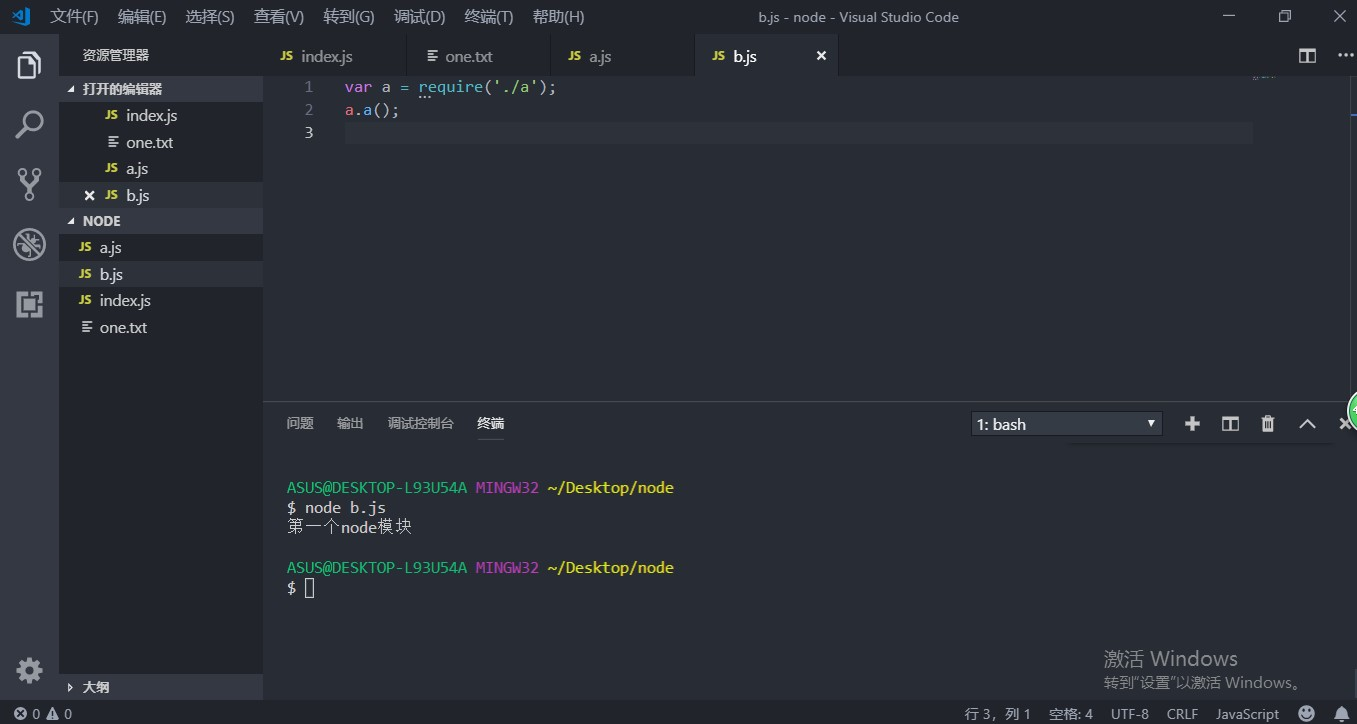Viewport: 1357px width, 724px height.
Task: Maximize the terminal panel size
Action: click(x=1307, y=424)
